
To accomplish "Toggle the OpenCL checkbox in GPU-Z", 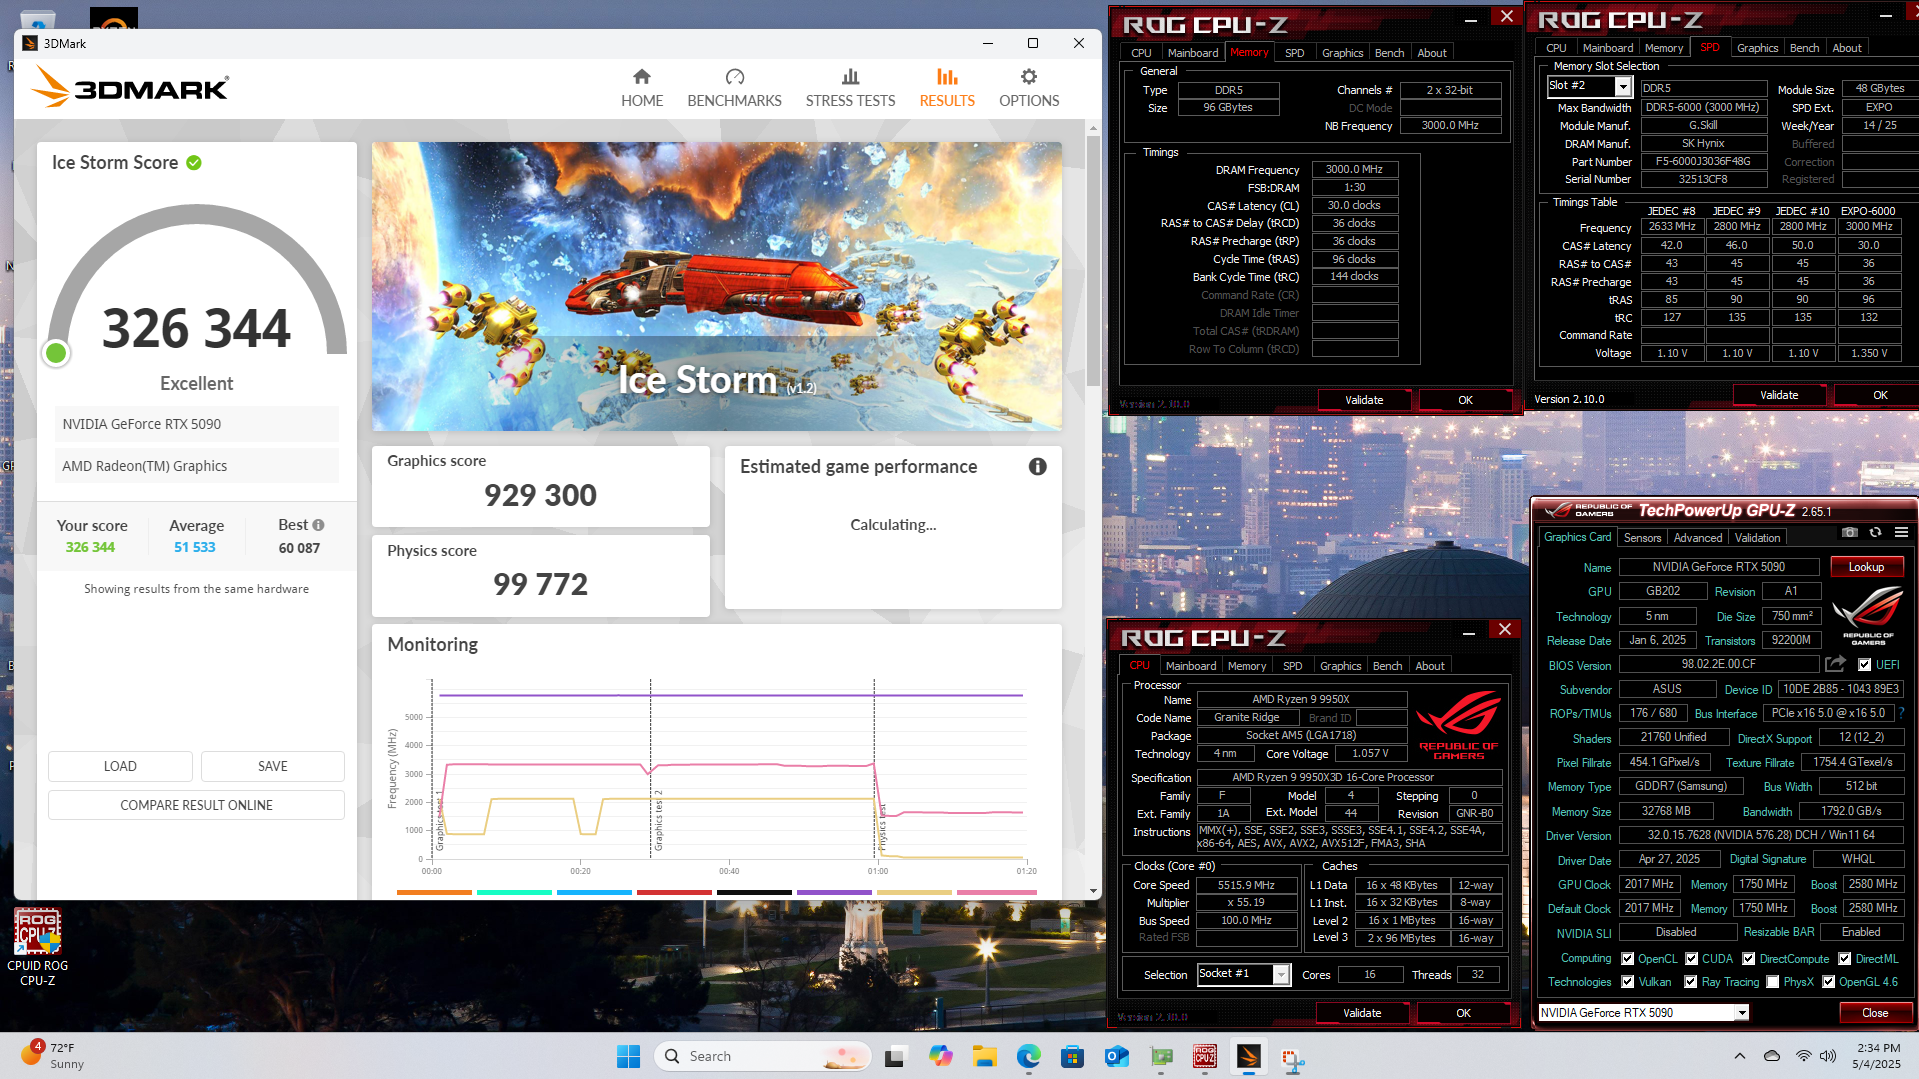I will point(1627,959).
